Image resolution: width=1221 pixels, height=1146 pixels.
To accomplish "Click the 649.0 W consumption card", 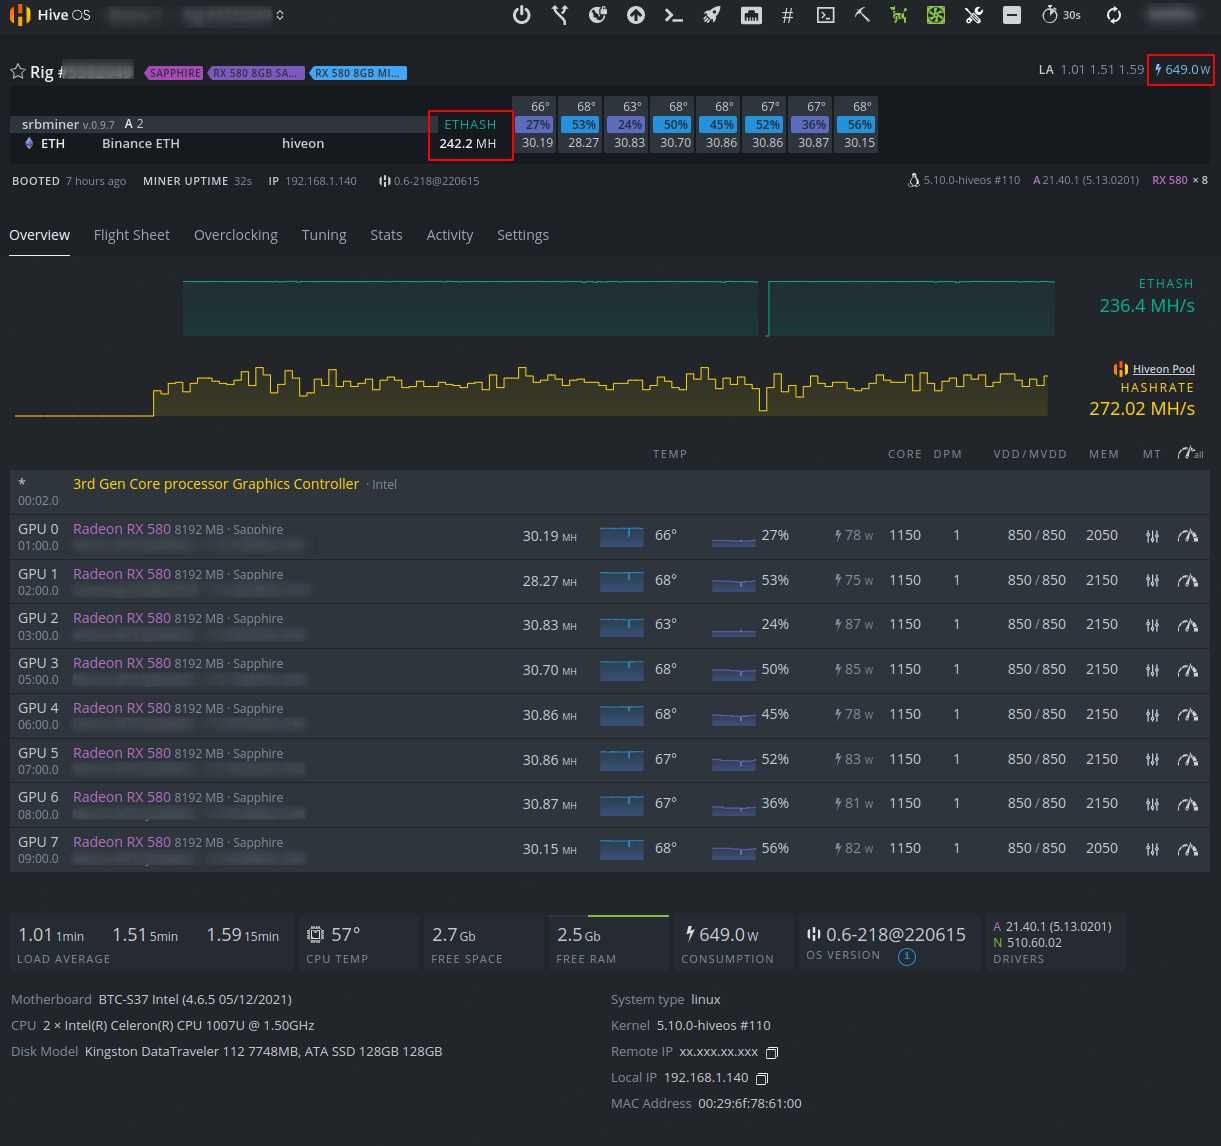I will (733, 943).
